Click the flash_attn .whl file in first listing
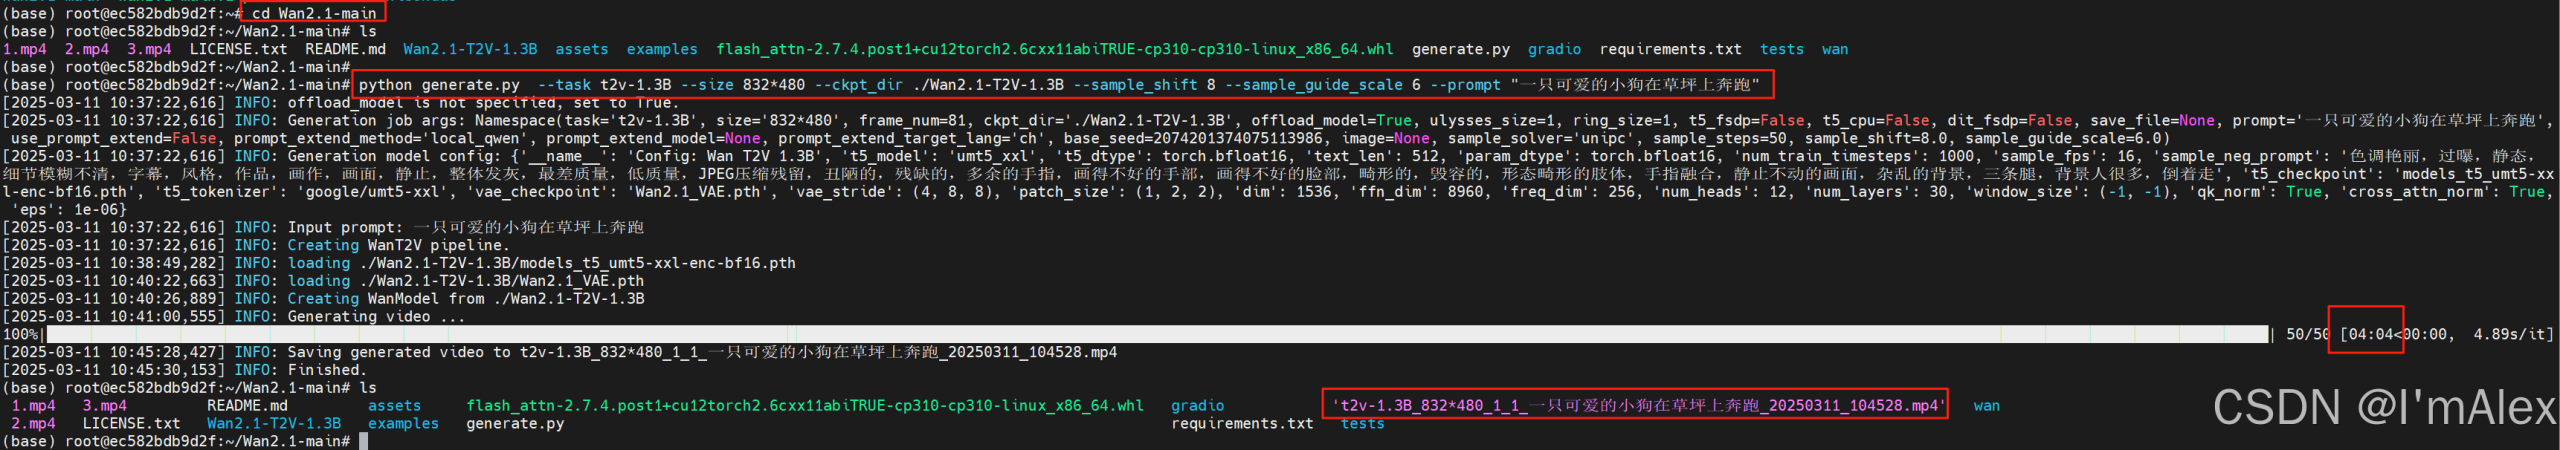The height and width of the screenshot is (450, 2560). (x=1054, y=49)
